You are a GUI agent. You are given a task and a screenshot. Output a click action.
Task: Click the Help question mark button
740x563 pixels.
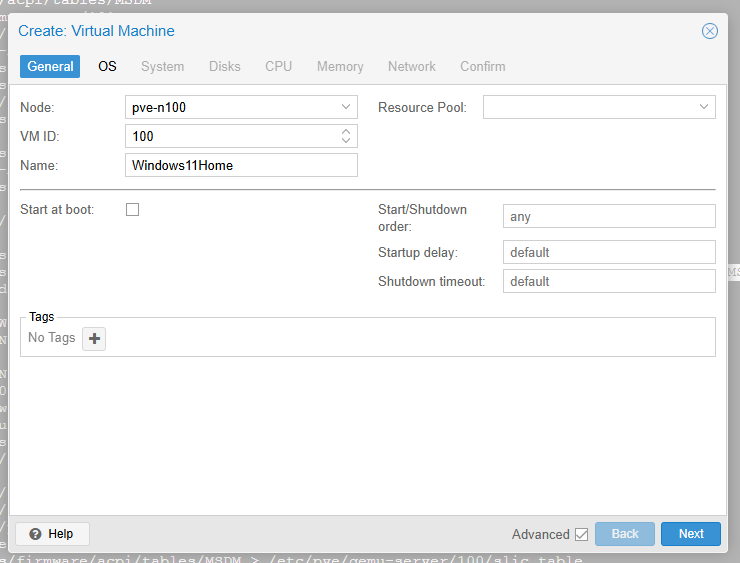52,534
